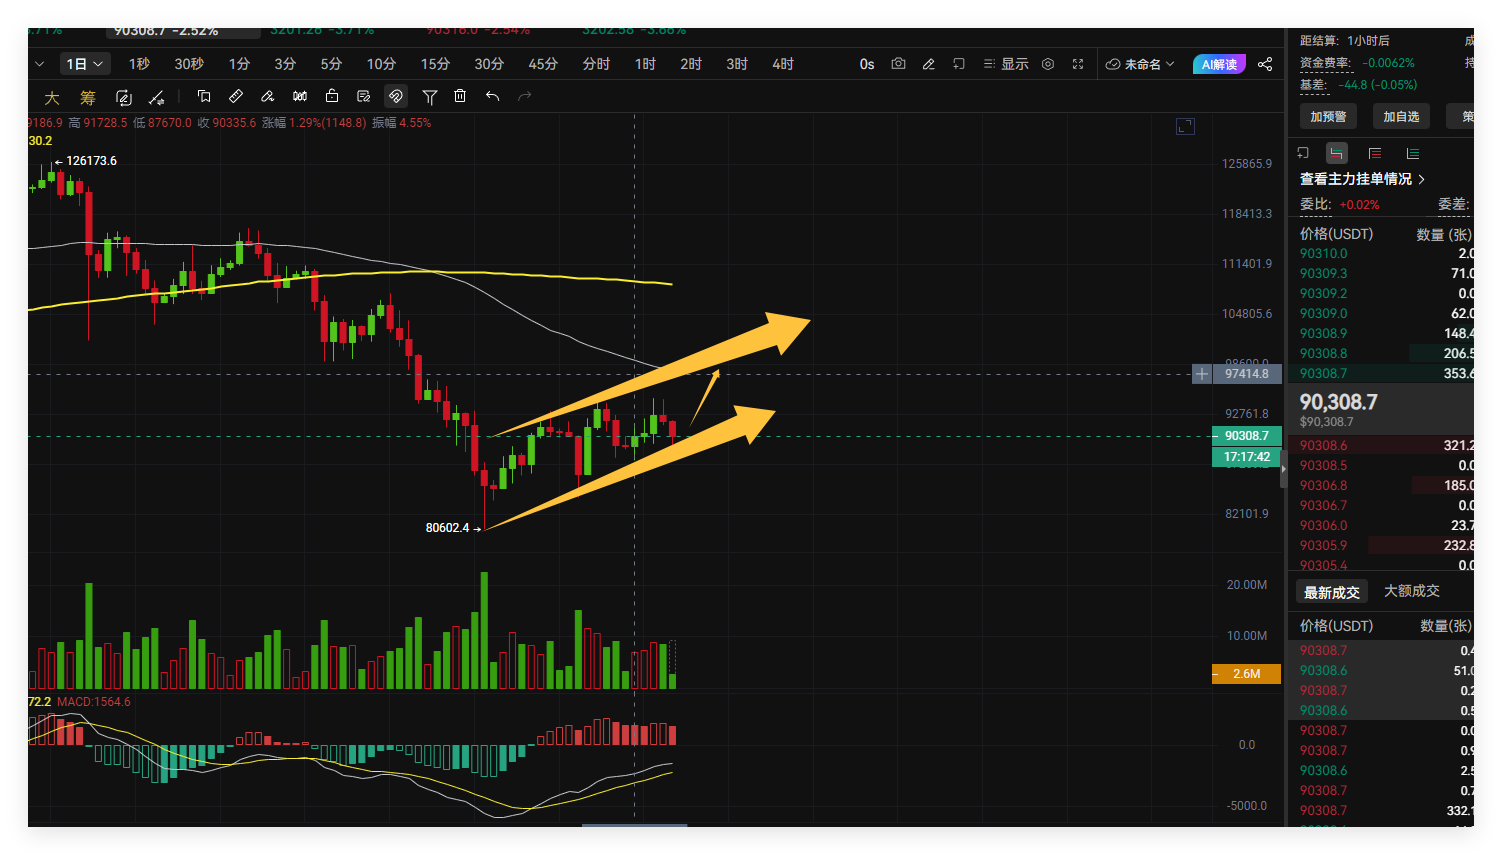The height and width of the screenshot is (855, 1502).
Task: Click the AI解读 button
Action: click(1219, 64)
